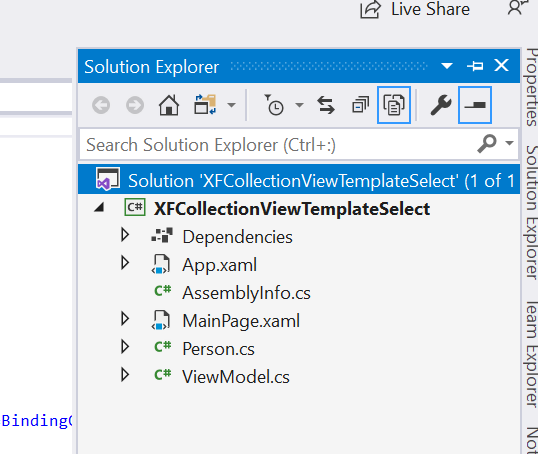Click Sync with Active Document arrows
The image size is (538, 454).
click(x=326, y=105)
